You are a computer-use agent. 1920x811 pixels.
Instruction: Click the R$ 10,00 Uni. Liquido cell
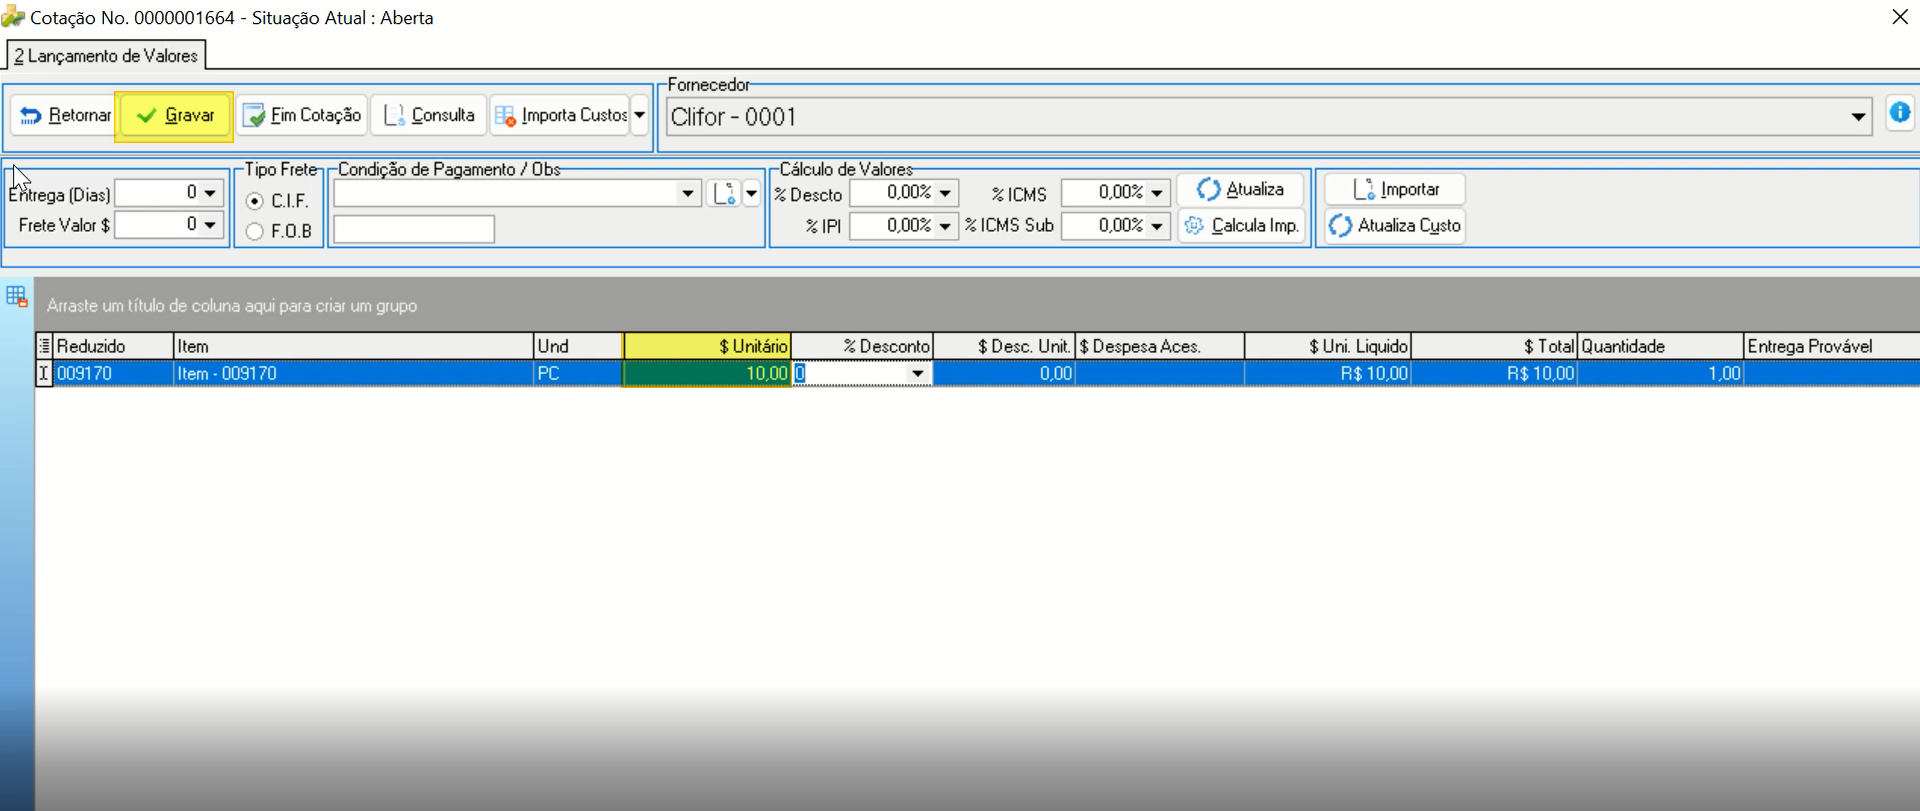(x=1328, y=373)
